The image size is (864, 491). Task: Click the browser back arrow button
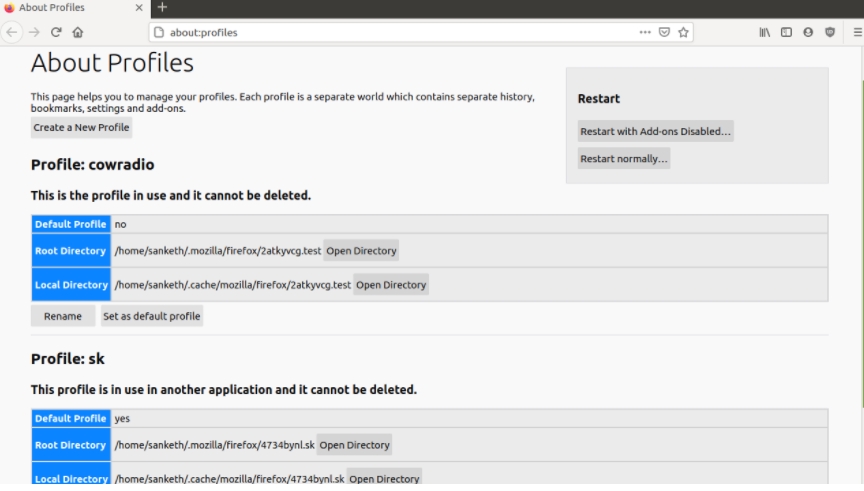(12, 32)
